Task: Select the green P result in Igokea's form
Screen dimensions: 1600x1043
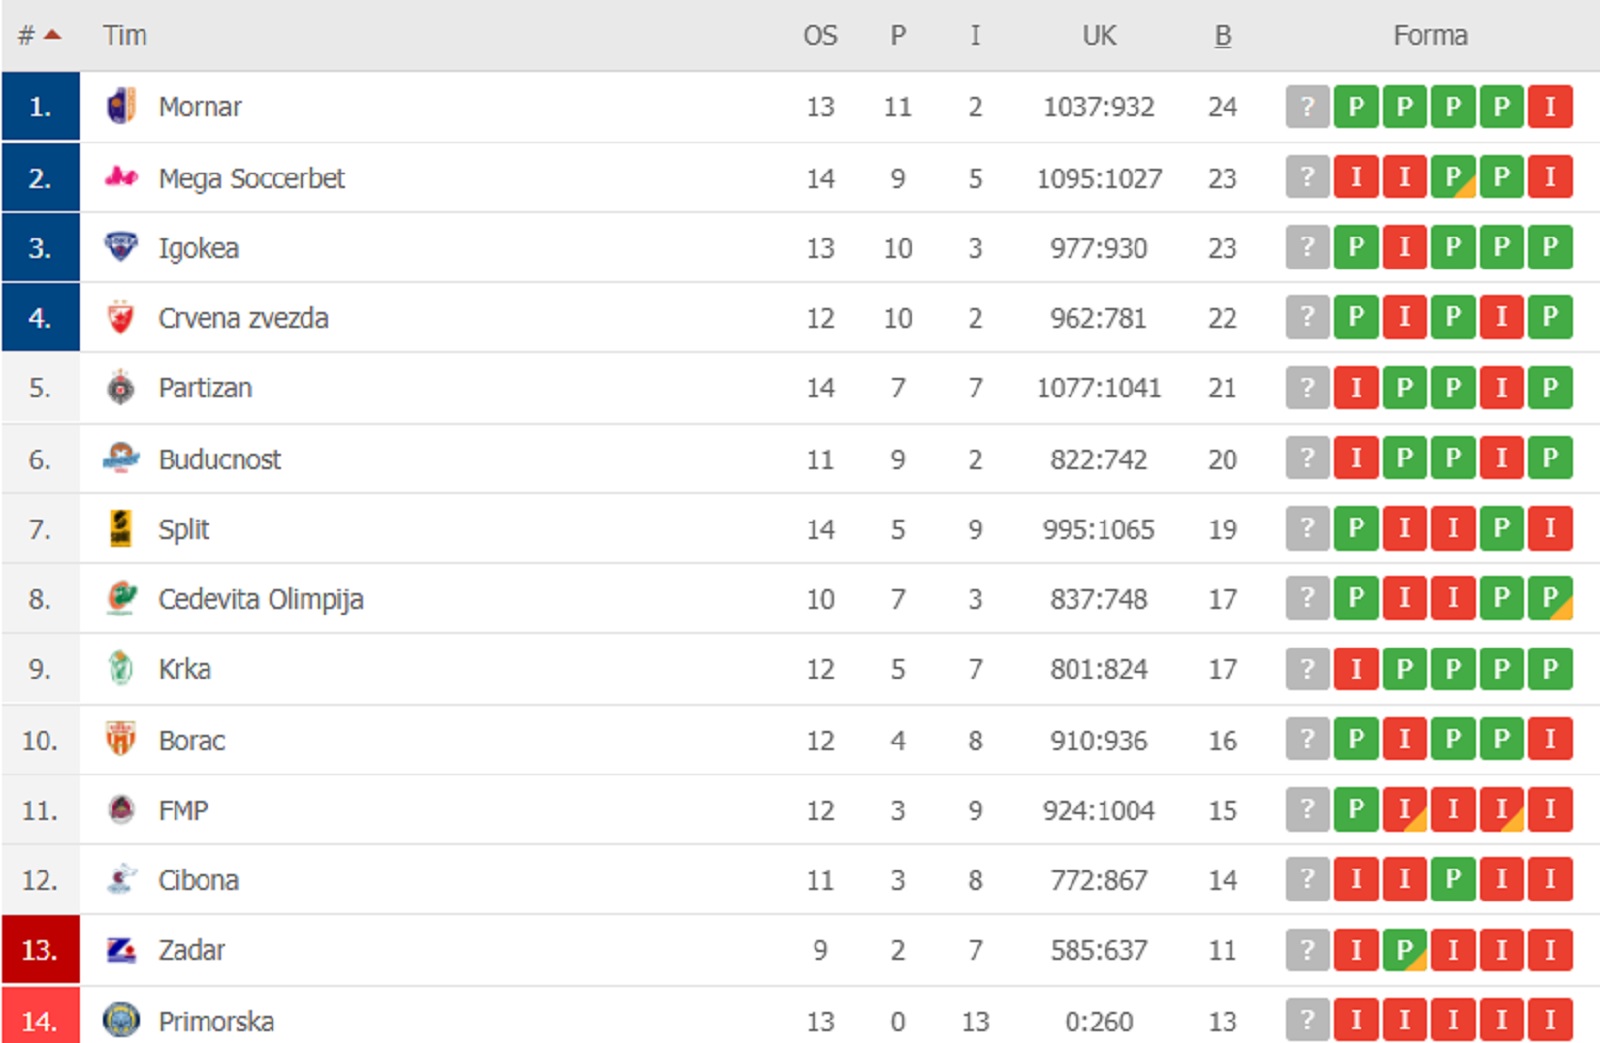Action: click(x=1355, y=248)
